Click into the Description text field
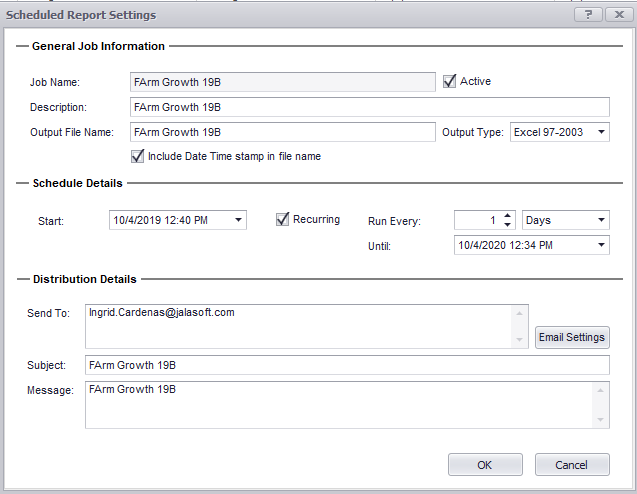 click(369, 107)
